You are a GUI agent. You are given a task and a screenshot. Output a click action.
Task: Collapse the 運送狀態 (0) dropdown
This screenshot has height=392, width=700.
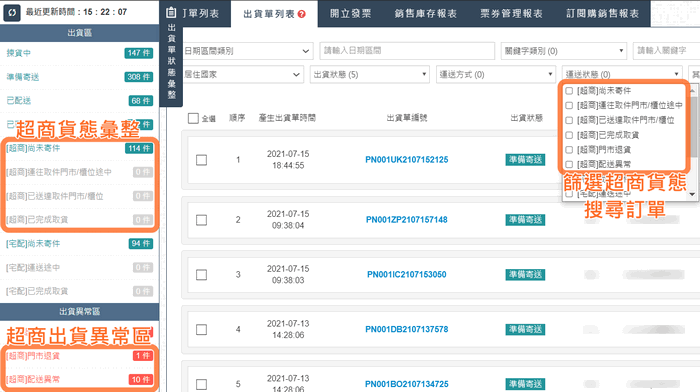(622, 74)
